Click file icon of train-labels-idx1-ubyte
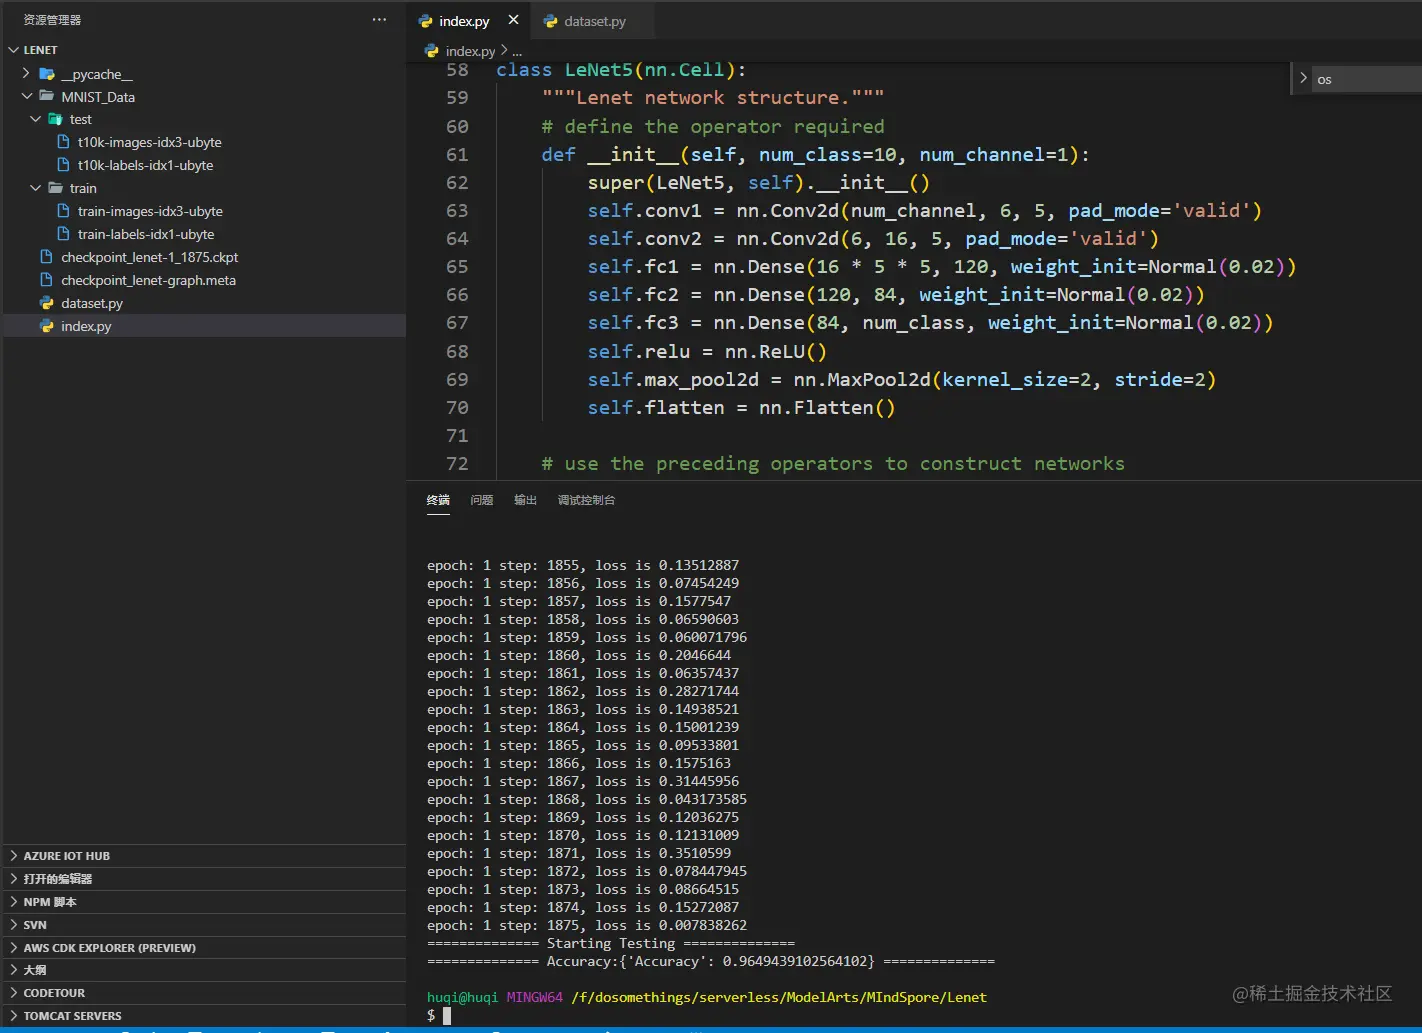Screen dimensions: 1422x1033 coord(64,234)
